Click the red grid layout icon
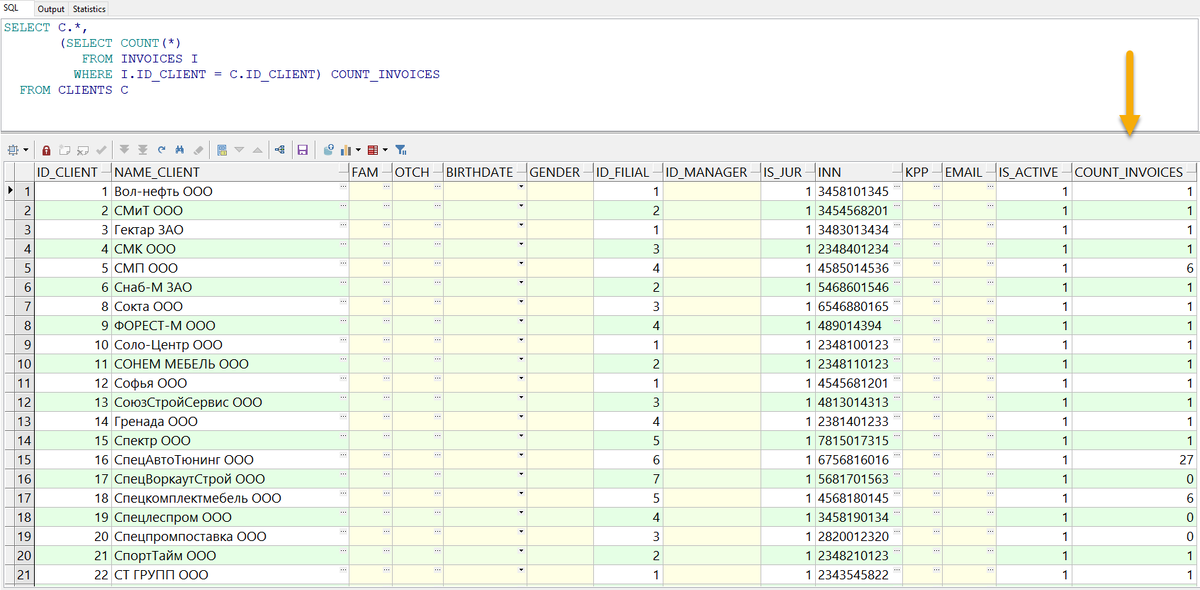1200x590 pixels. tap(373, 150)
